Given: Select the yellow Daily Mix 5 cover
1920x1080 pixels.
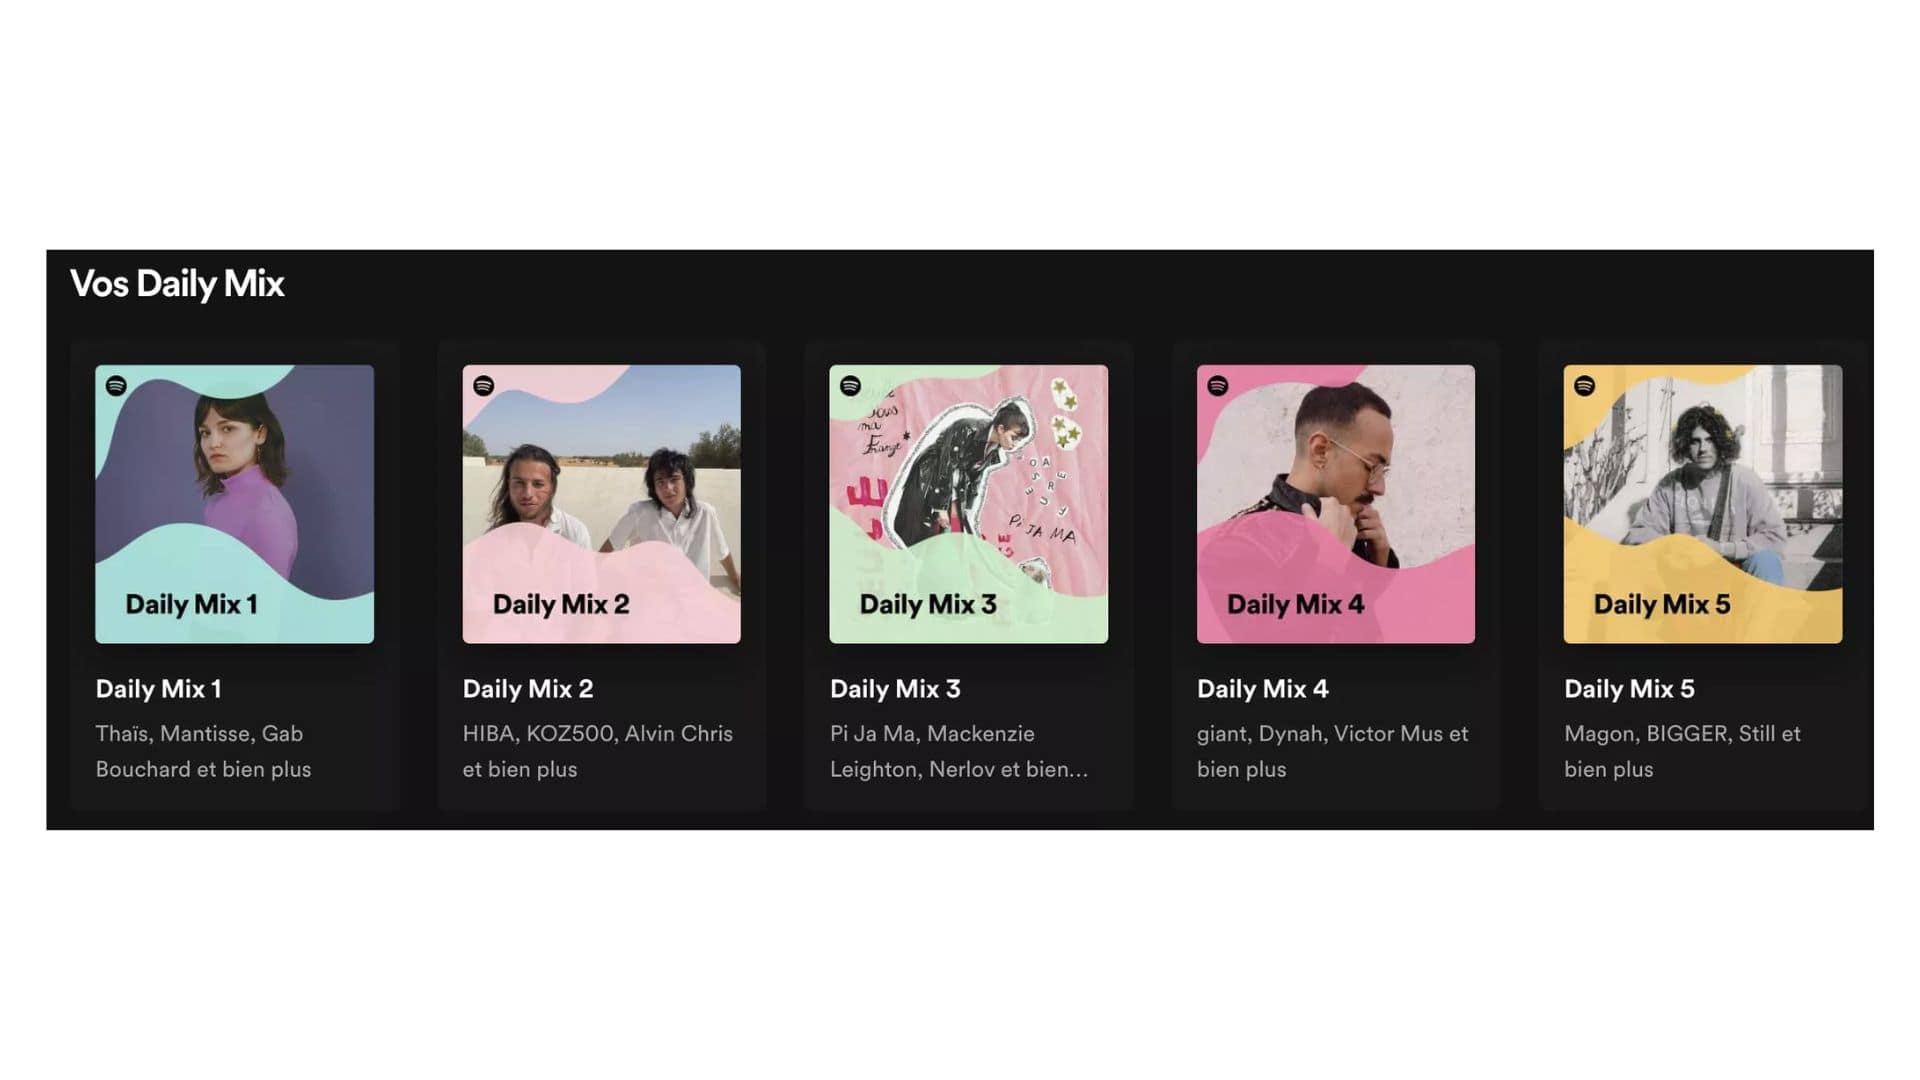Looking at the screenshot, I should click(1703, 504).
